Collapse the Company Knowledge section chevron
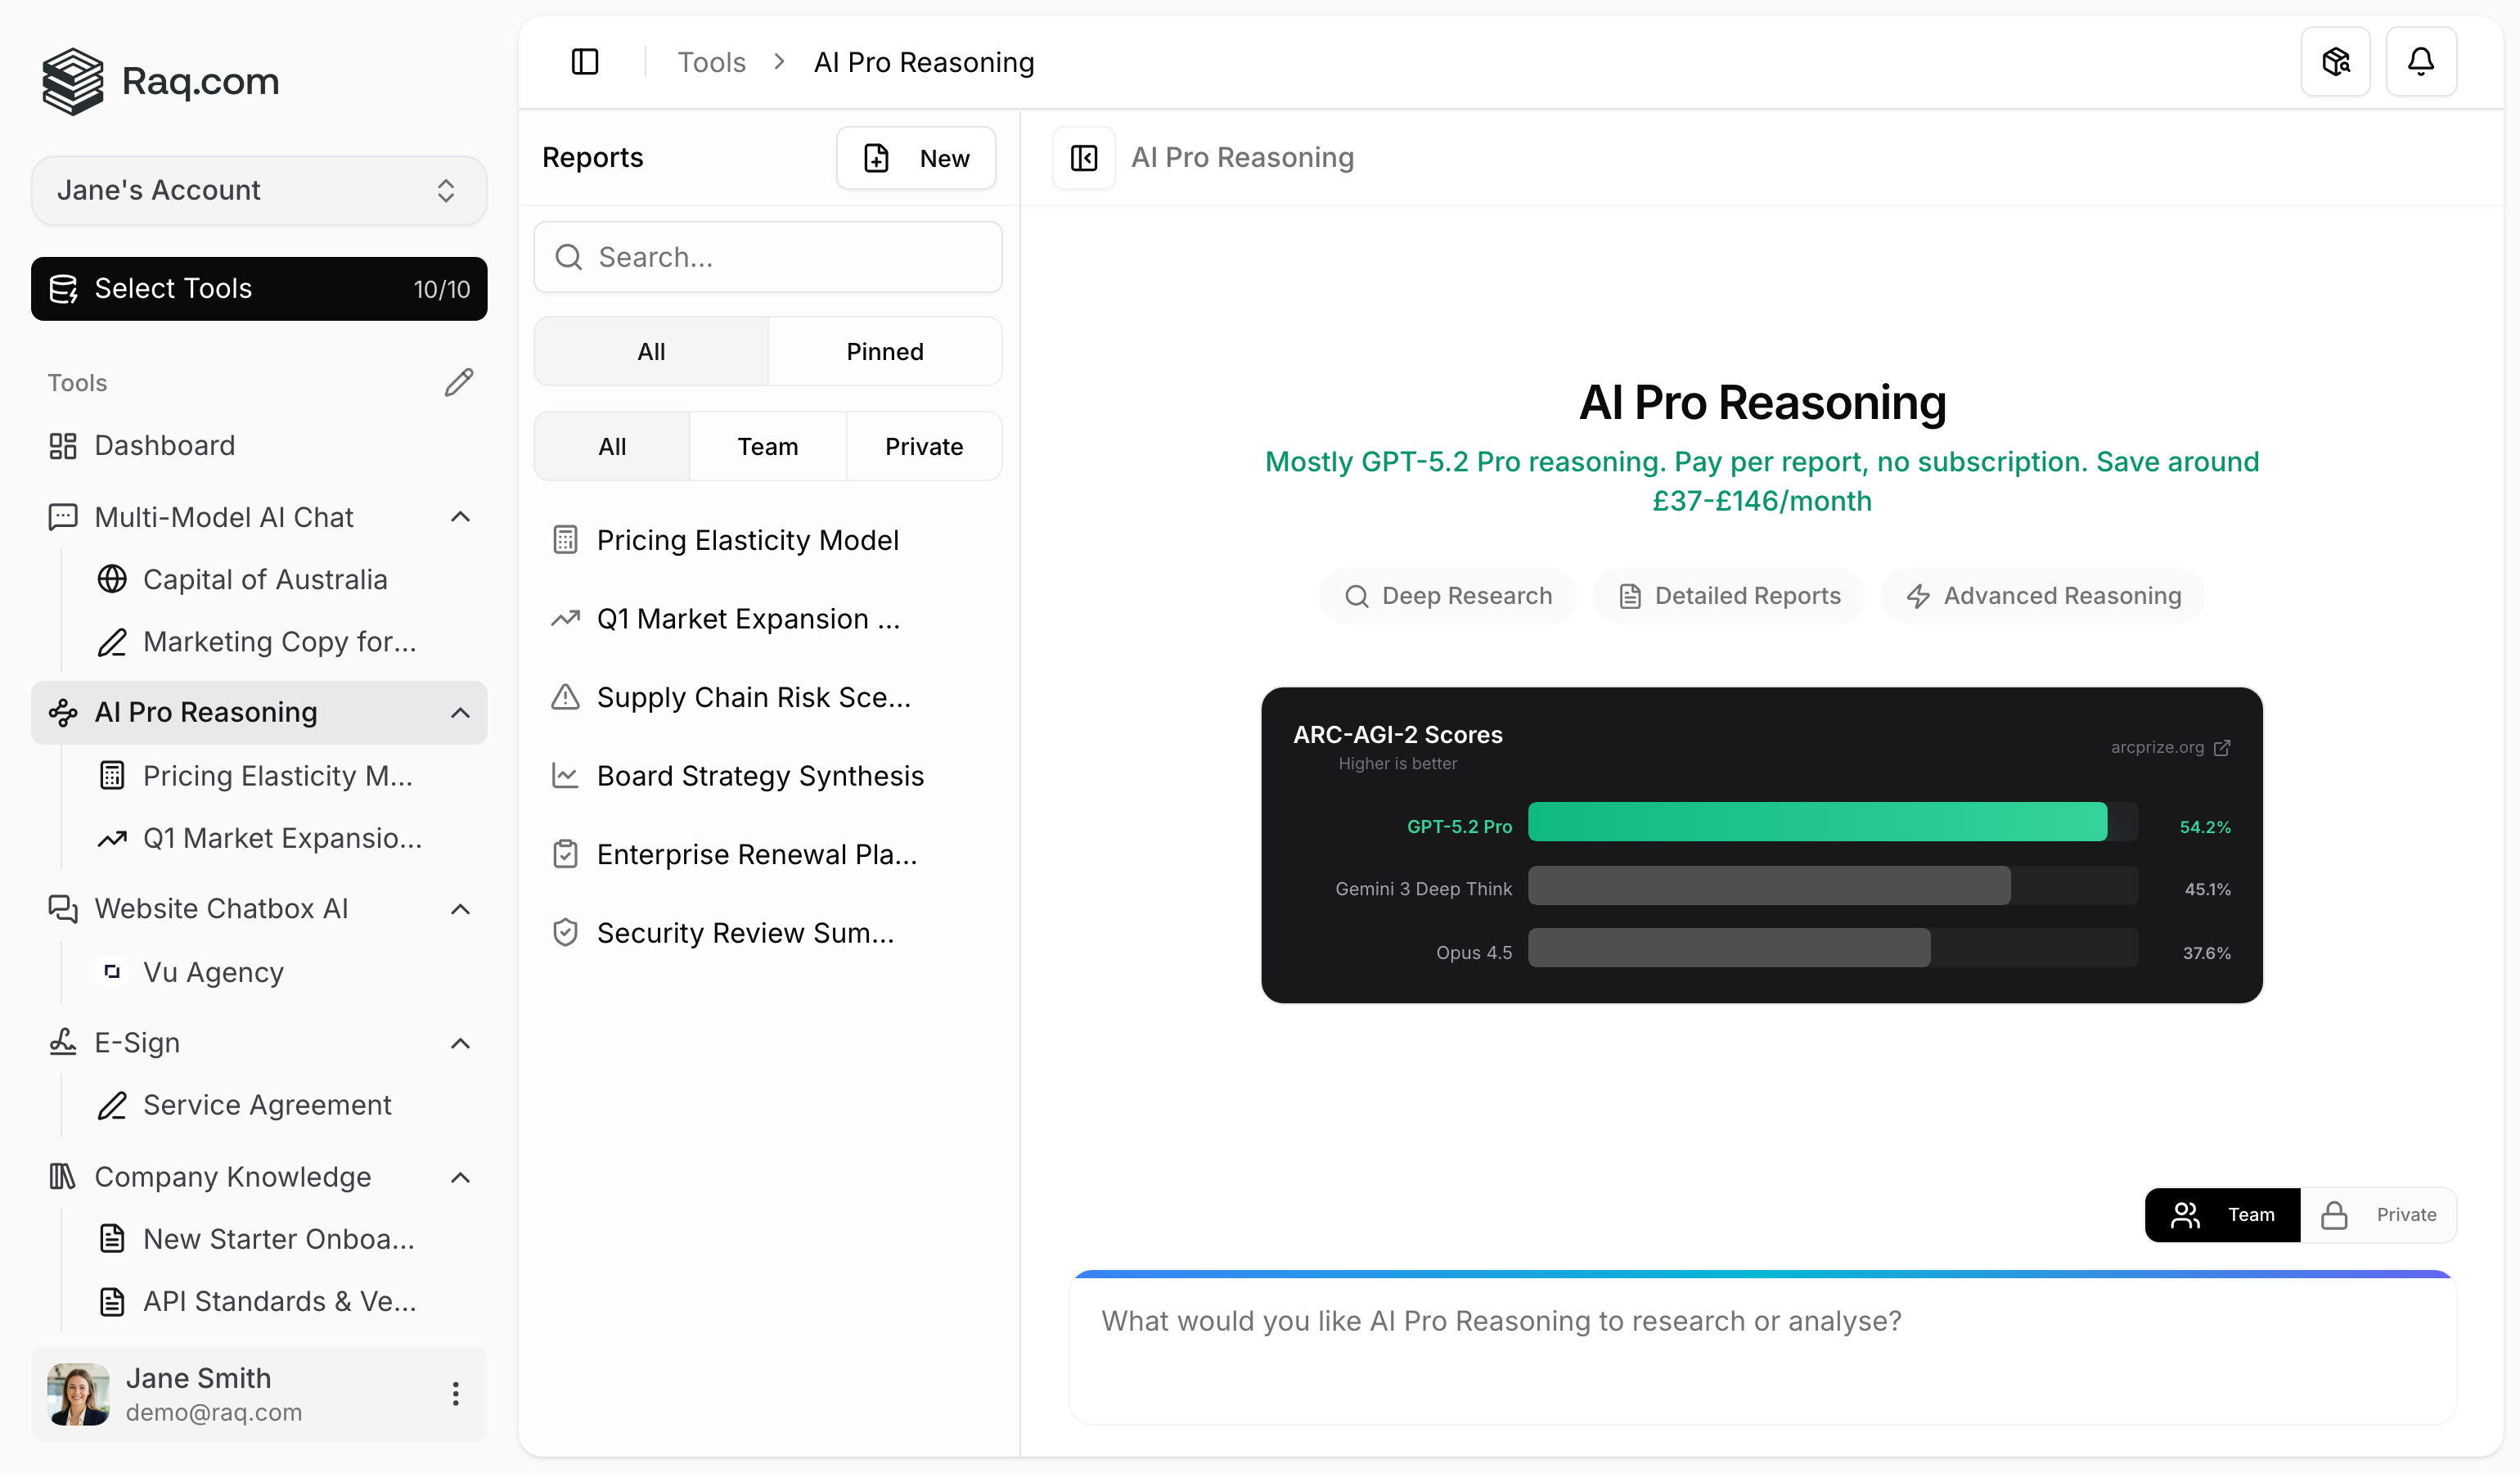 coord(460,1177)
